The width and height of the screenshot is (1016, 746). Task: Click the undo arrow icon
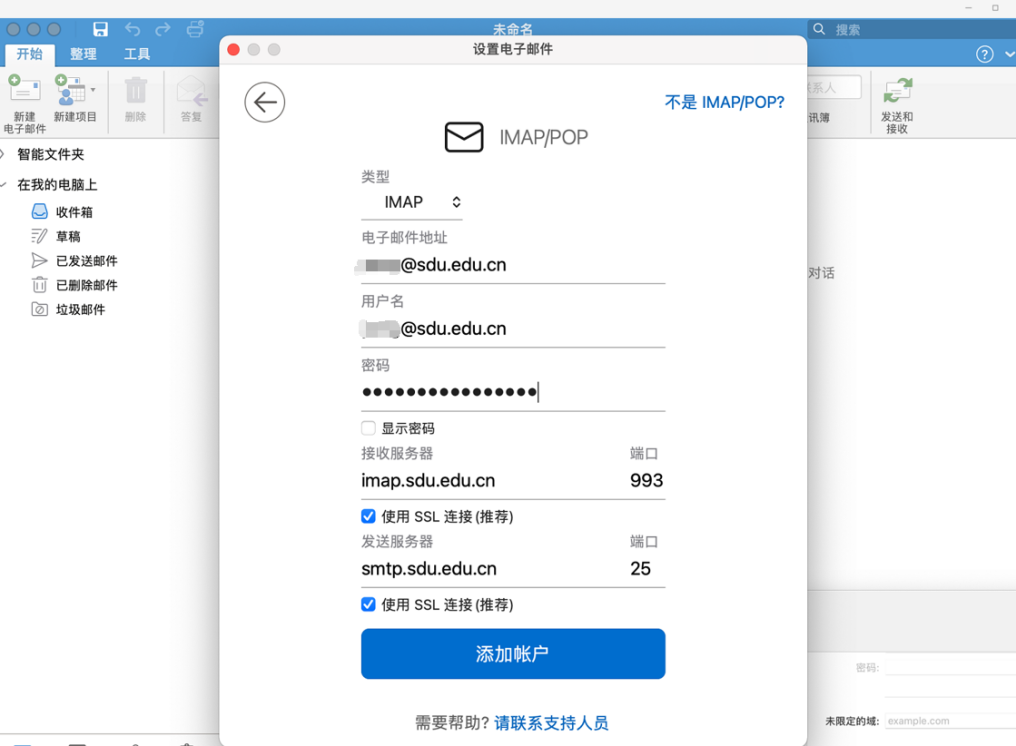(133, 29)
